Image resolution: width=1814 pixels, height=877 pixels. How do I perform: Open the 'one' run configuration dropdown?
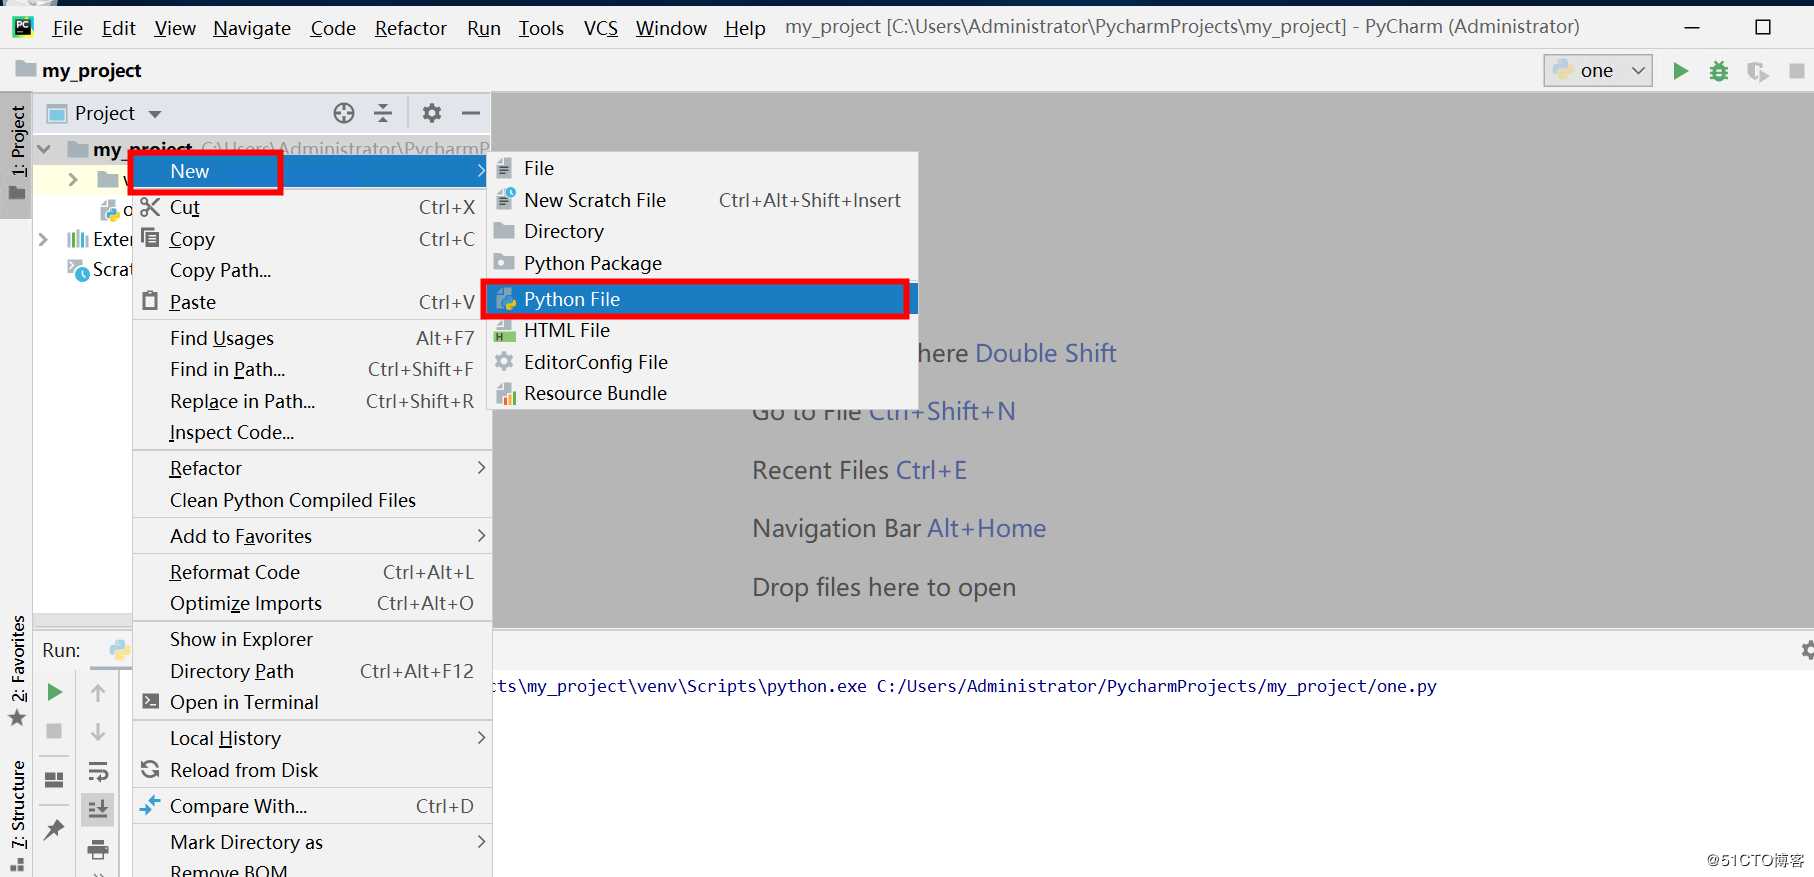(1598, 70)
